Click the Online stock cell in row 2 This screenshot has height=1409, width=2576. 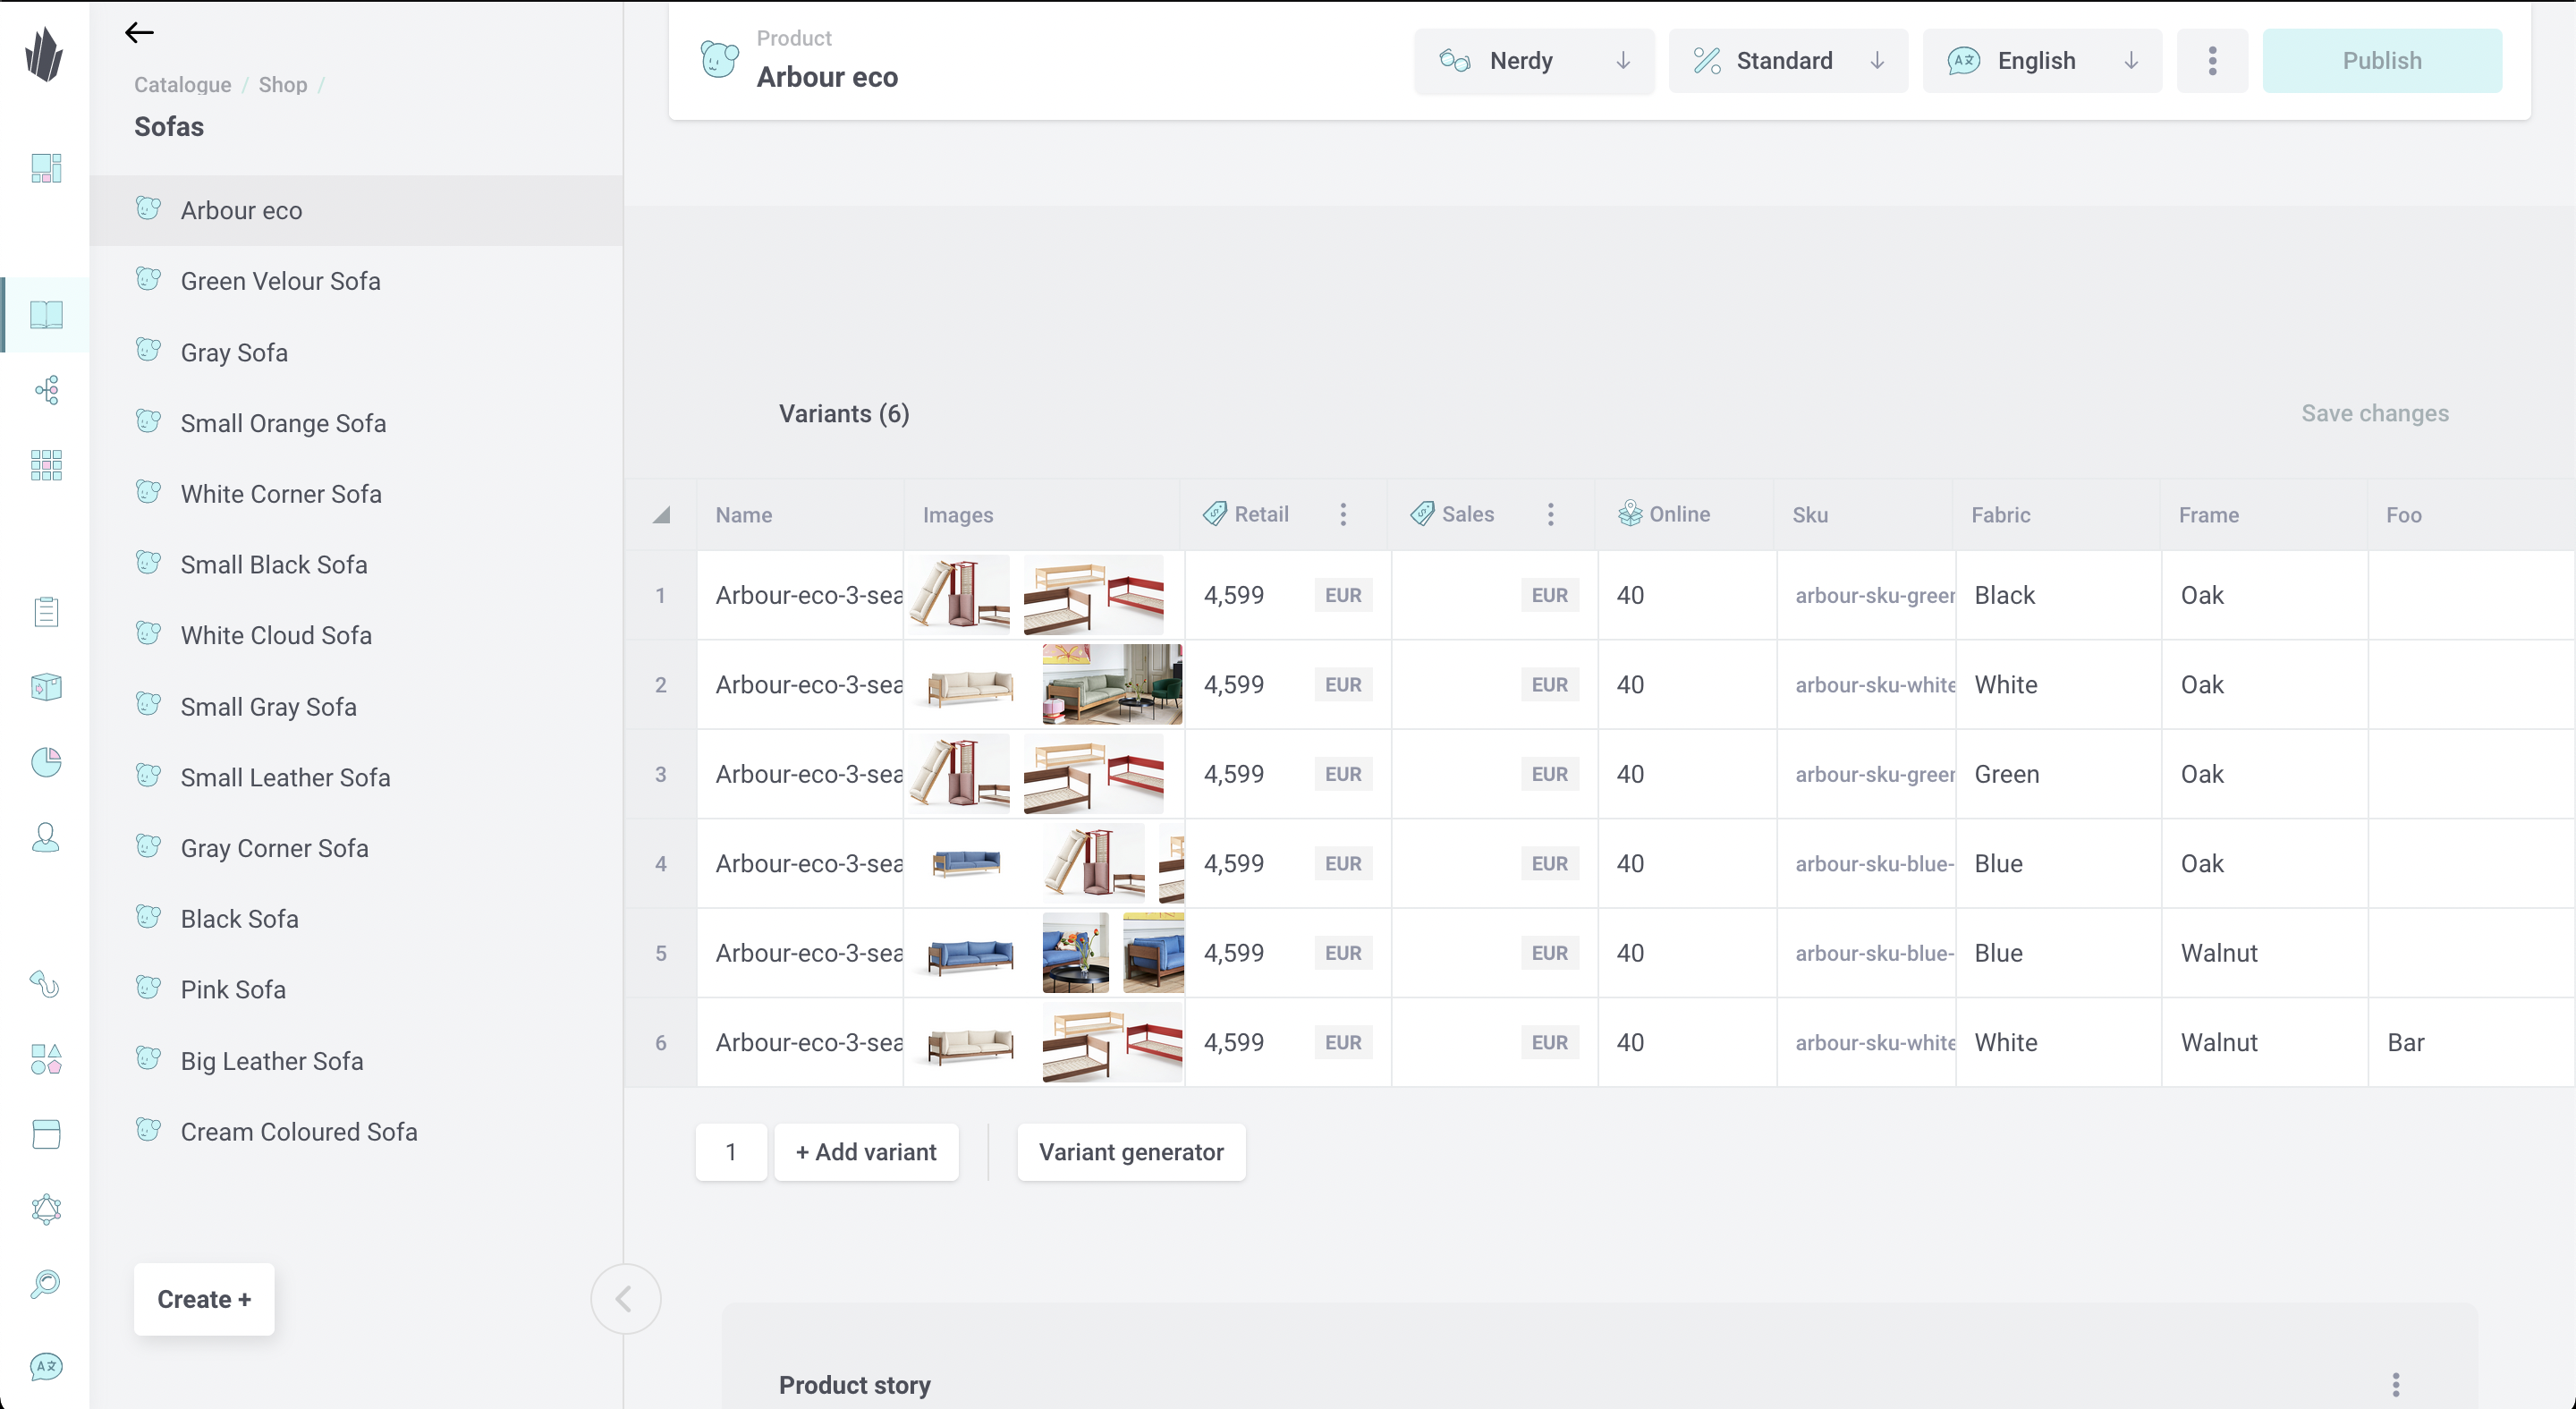1687,684
